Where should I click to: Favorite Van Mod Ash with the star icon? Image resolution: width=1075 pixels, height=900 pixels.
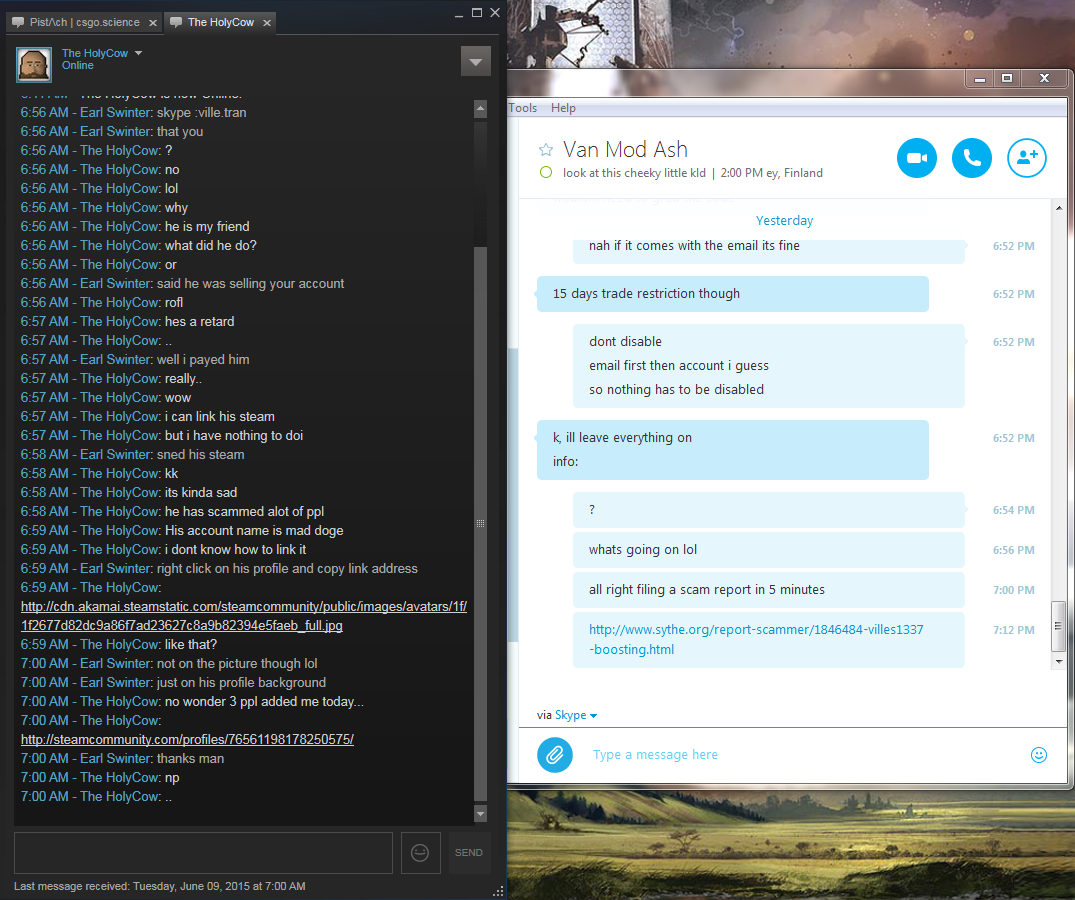tap(546, 149)
